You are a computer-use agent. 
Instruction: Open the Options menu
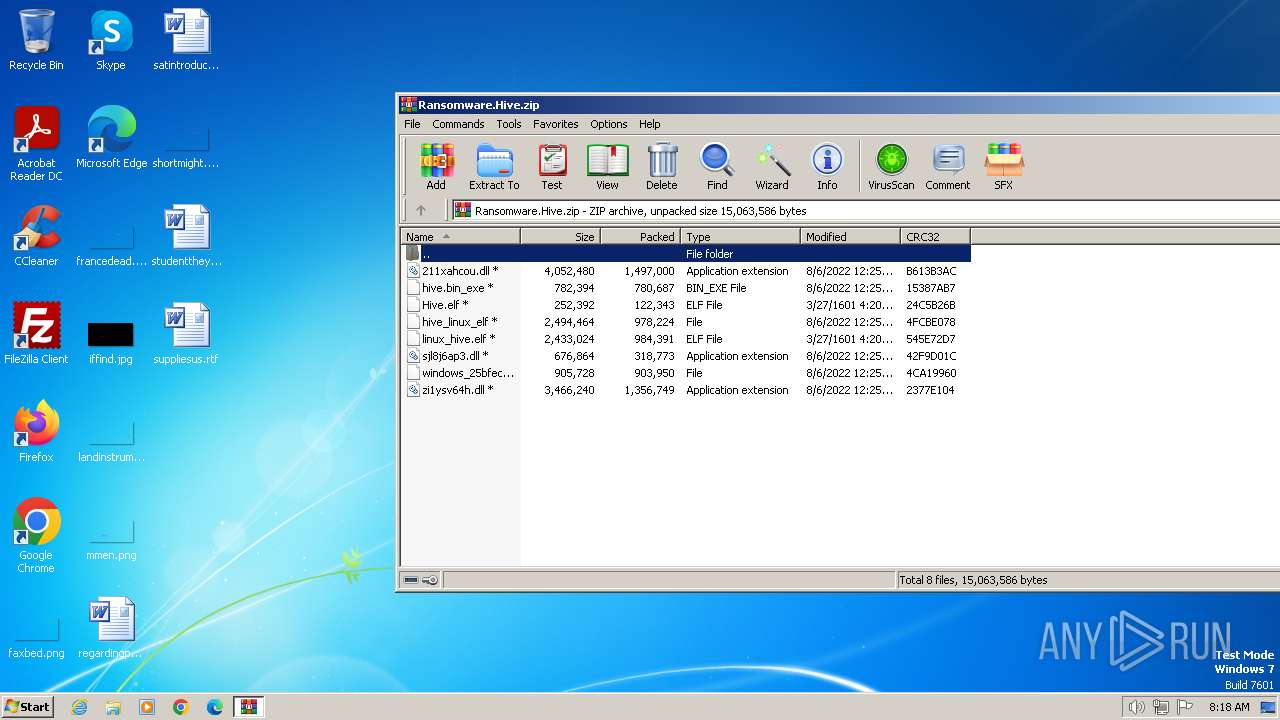[608, 124]
